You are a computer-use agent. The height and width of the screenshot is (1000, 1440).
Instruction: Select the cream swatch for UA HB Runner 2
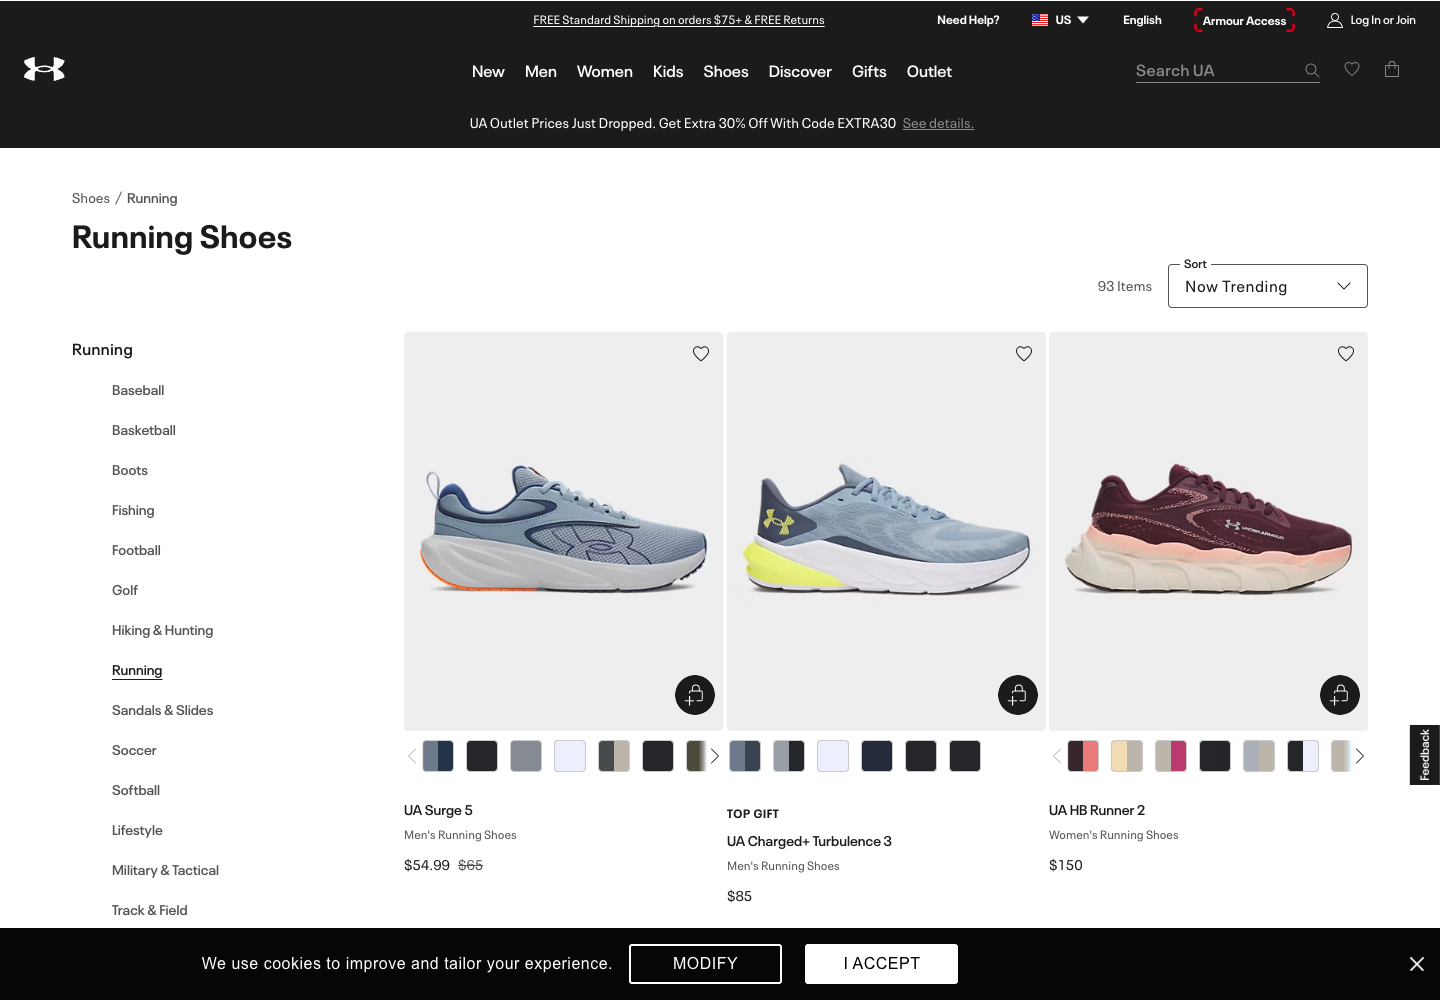point(1127,756)
